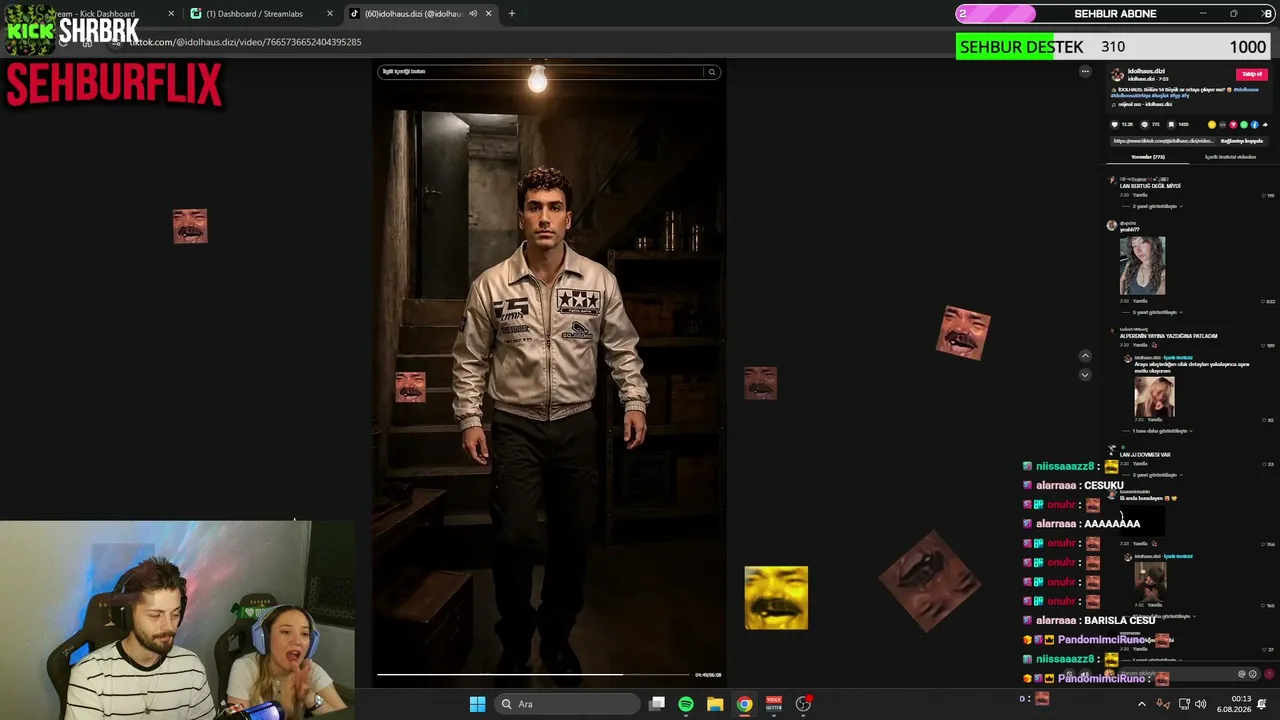Open the creator's videos tab
This screenshot has height=720, width=1280.
click(x=1230, y=157)
